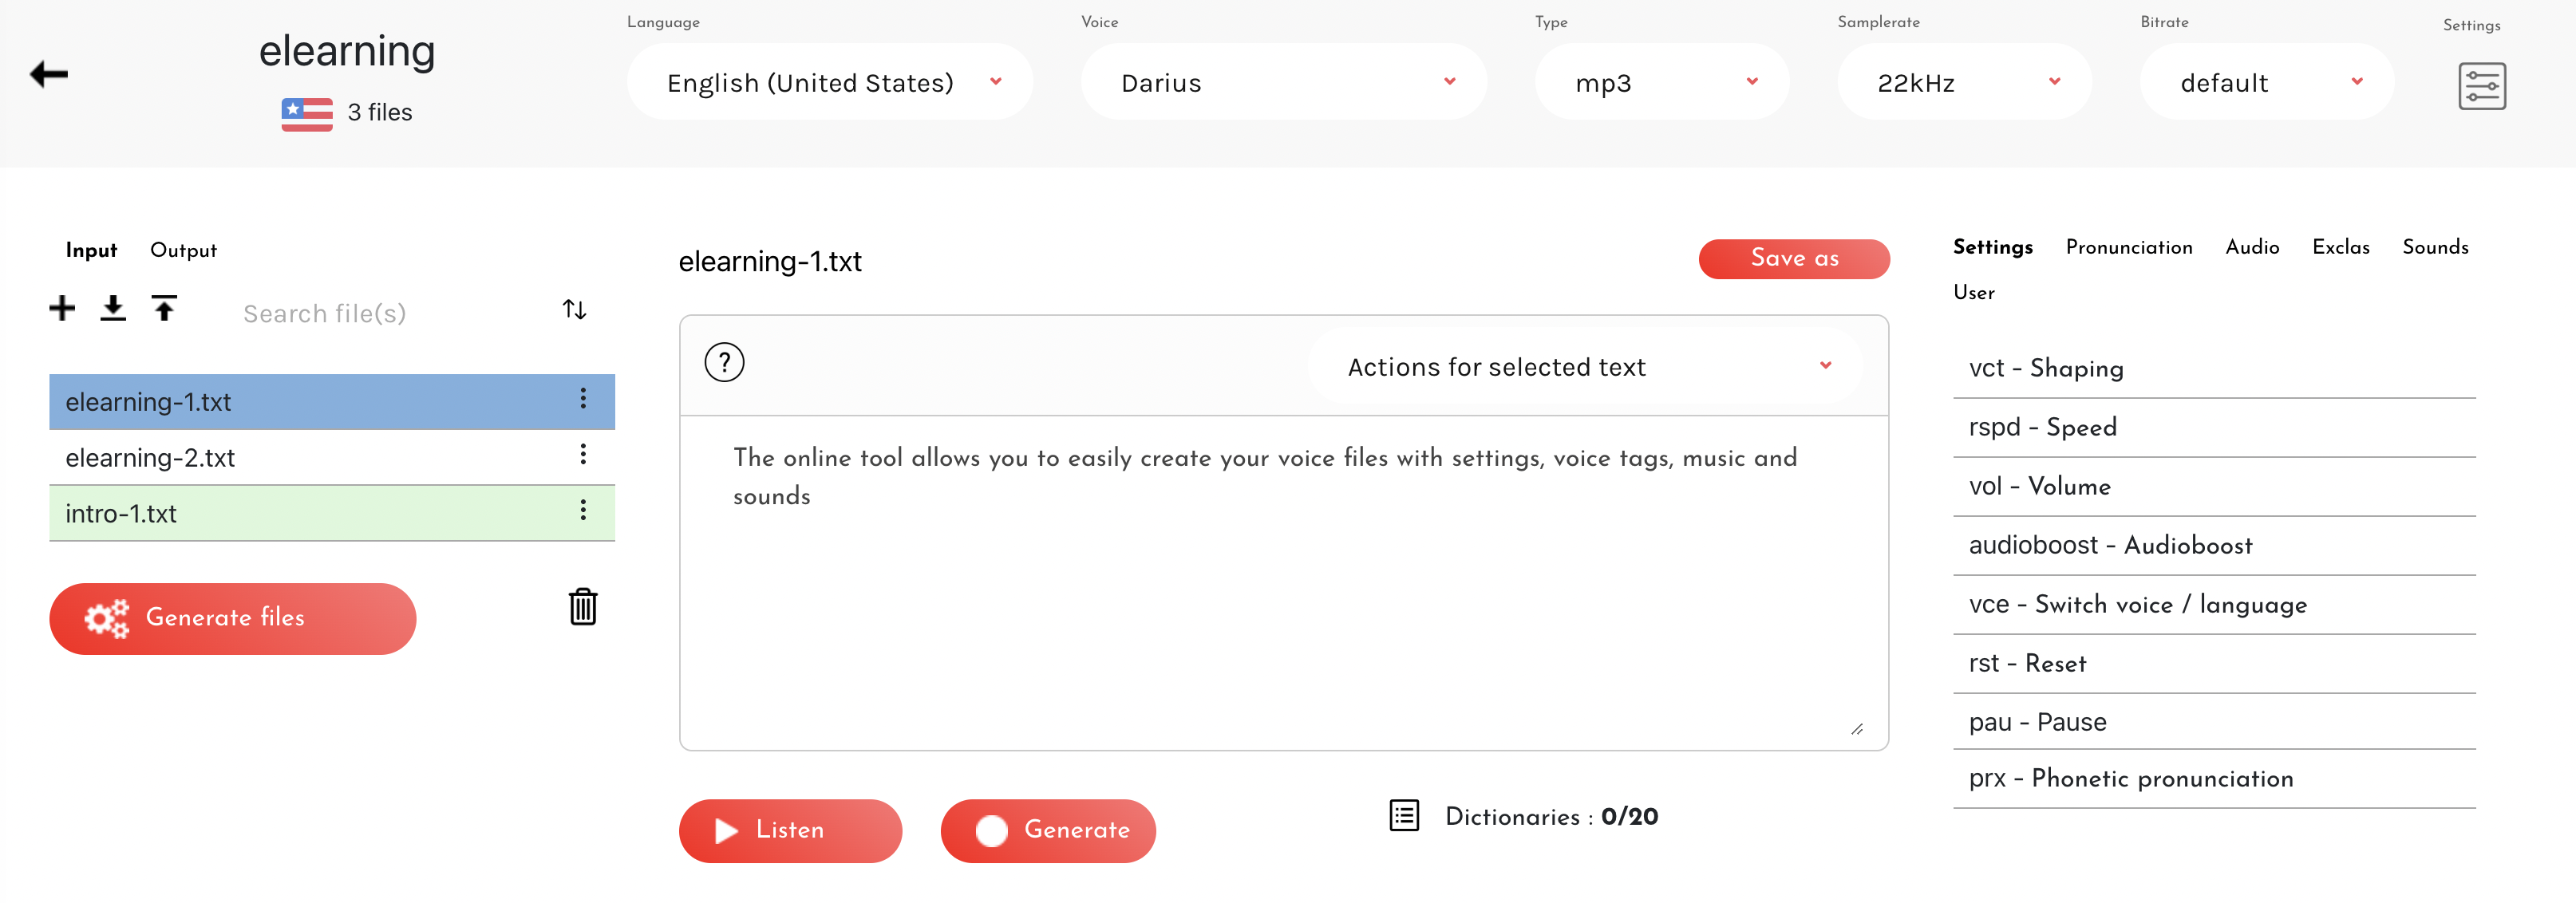Play preview with Listen button

click(x=790, y=830)
